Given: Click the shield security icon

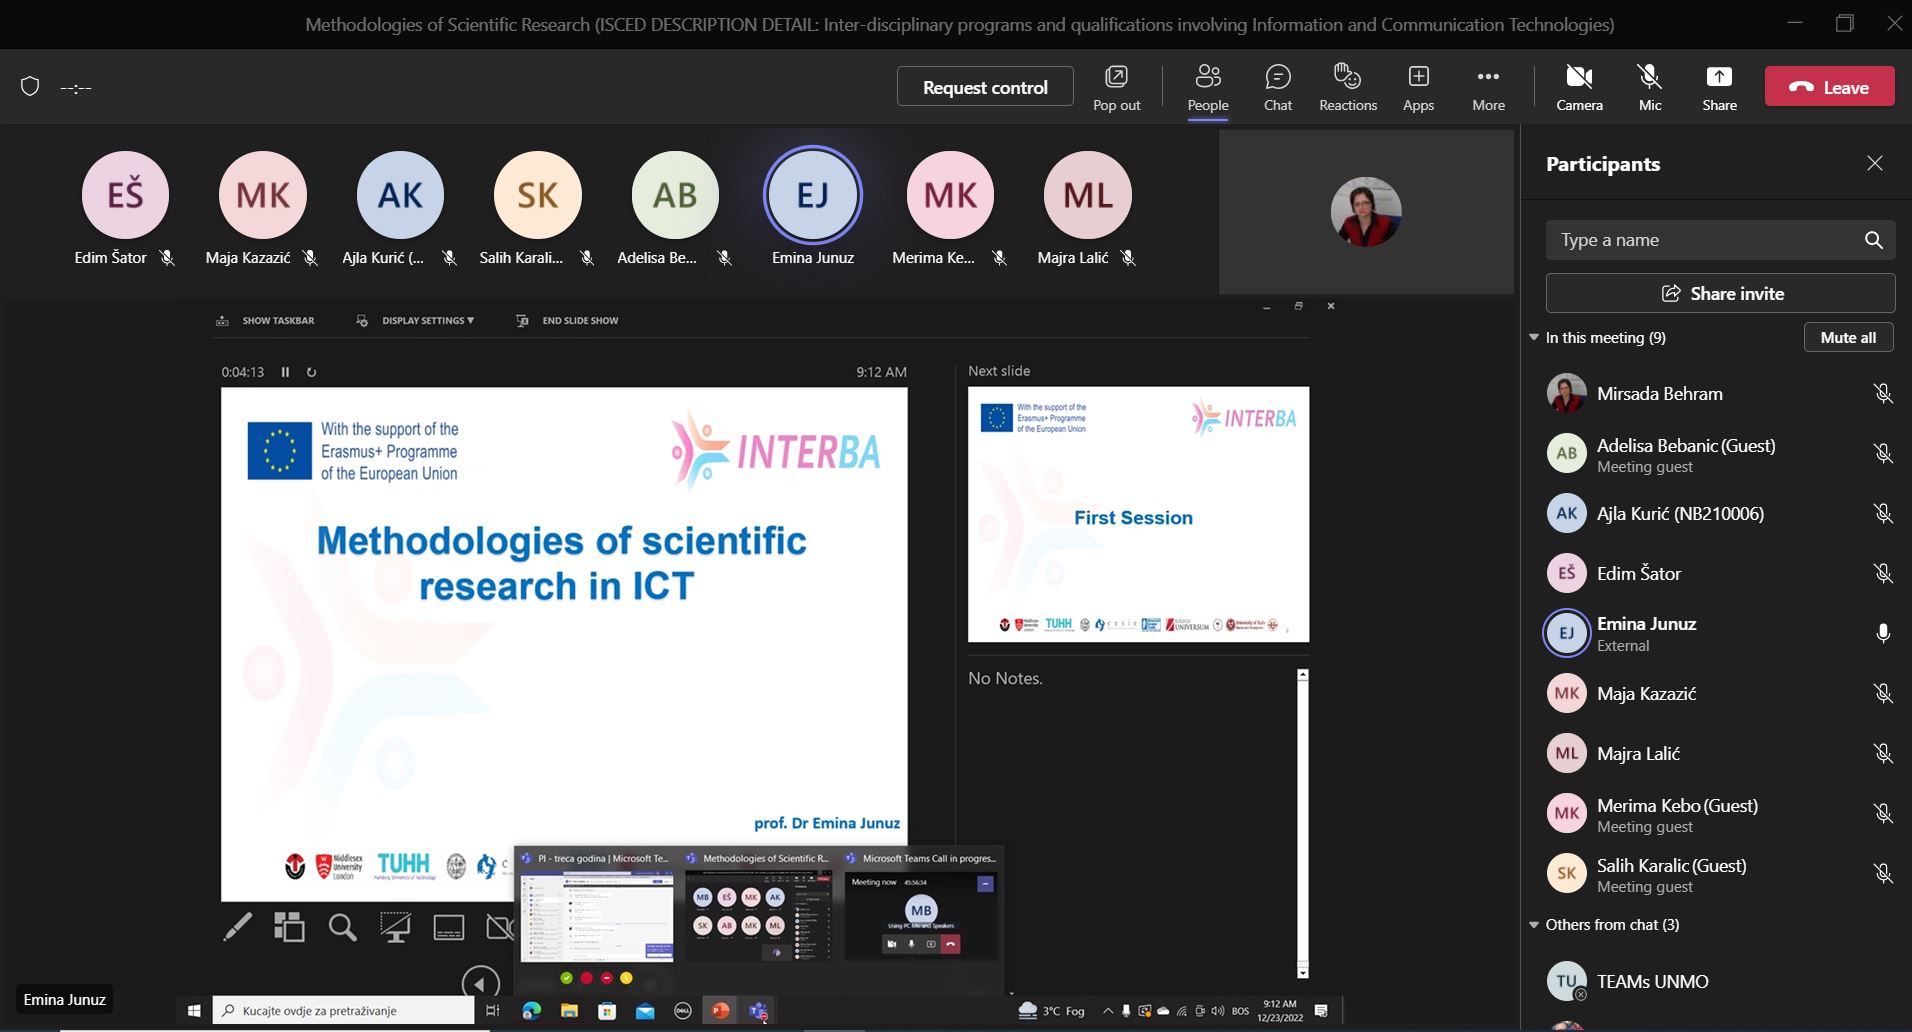Looking at the screenshot, I should (x=30, y=87).
